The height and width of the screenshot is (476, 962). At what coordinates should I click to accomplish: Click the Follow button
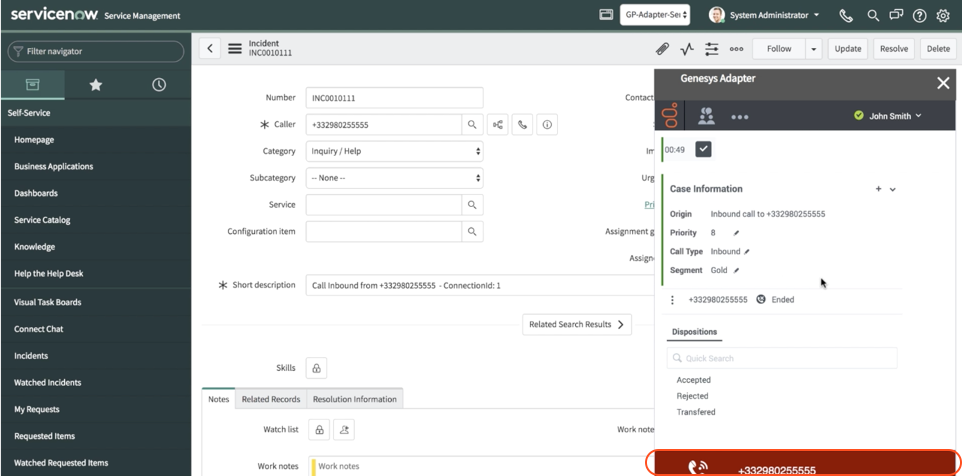coord(779,48)
